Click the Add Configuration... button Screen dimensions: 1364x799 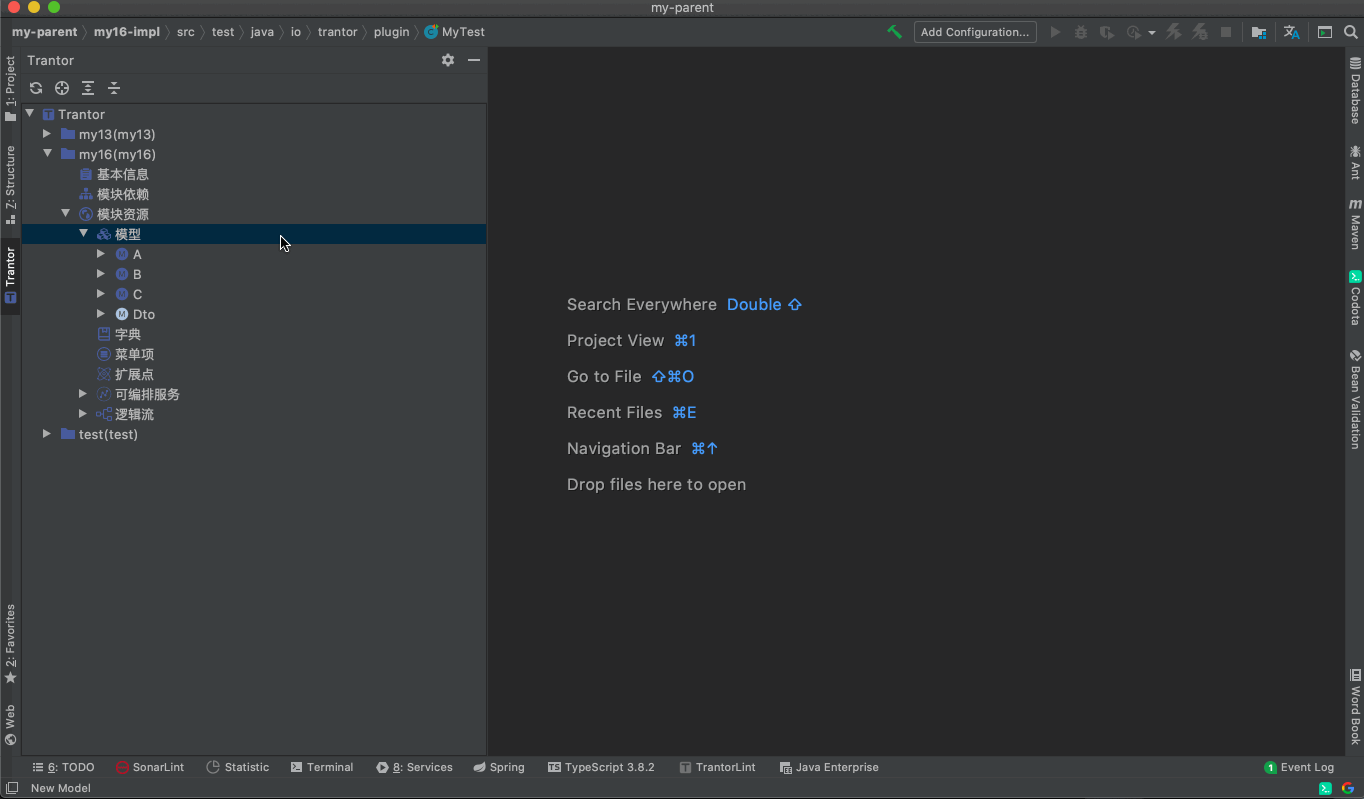[x=975, y=32]
